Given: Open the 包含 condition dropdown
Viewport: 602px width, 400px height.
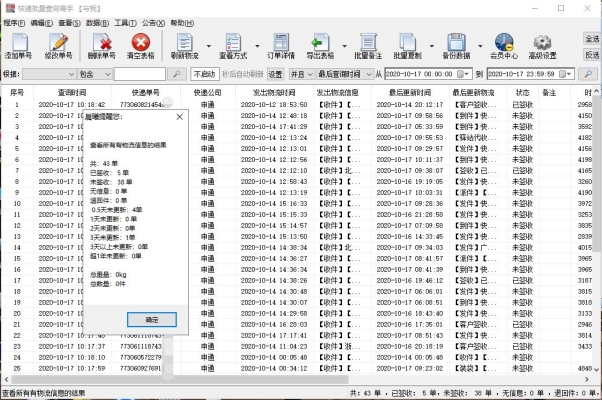Looking at the screenshot, I should click(x=95, y=74).
